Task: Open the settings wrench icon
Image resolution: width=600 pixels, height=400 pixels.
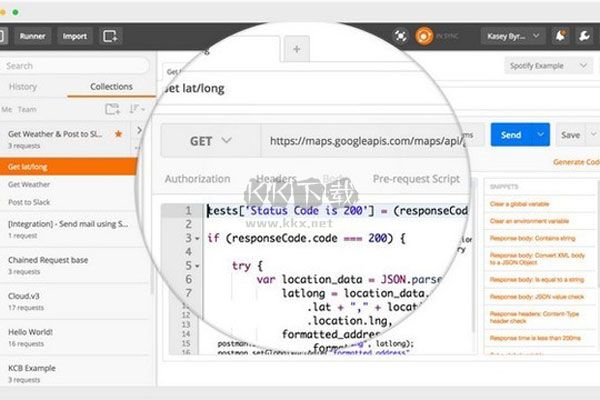Action: point(584,36)
